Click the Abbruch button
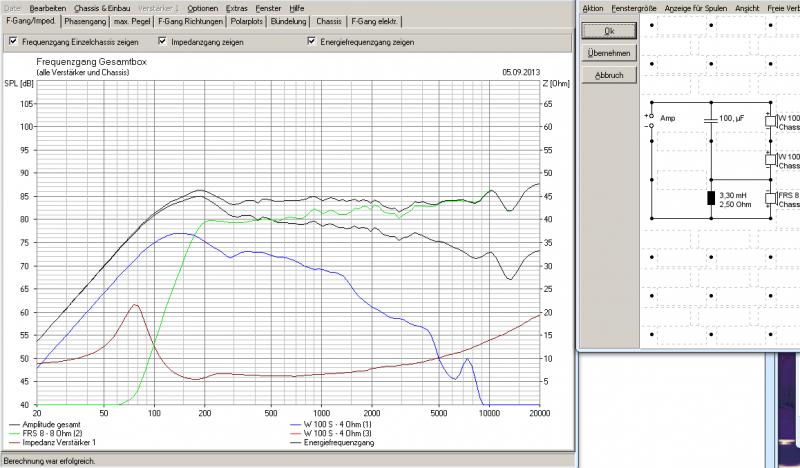800x468 pixels. [x=609, y=75]
